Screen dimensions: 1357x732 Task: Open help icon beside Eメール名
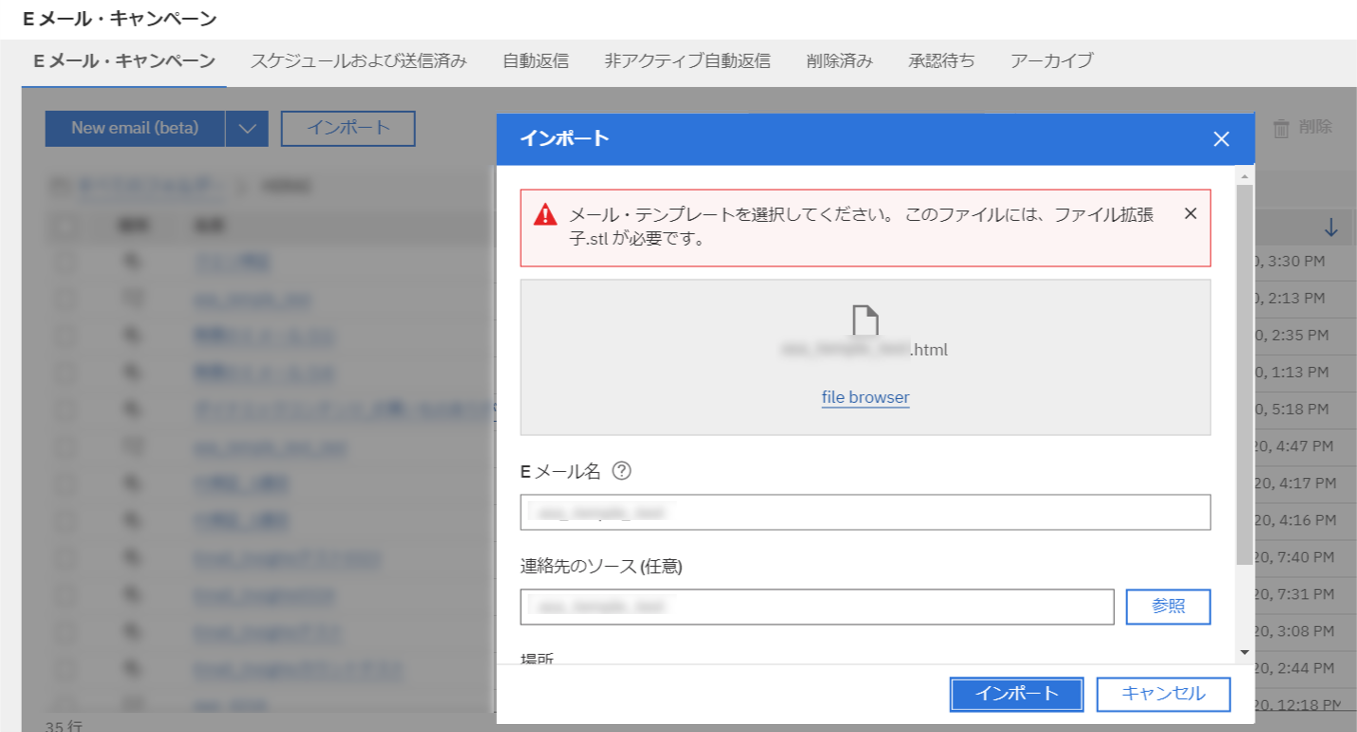pos(621,471)
